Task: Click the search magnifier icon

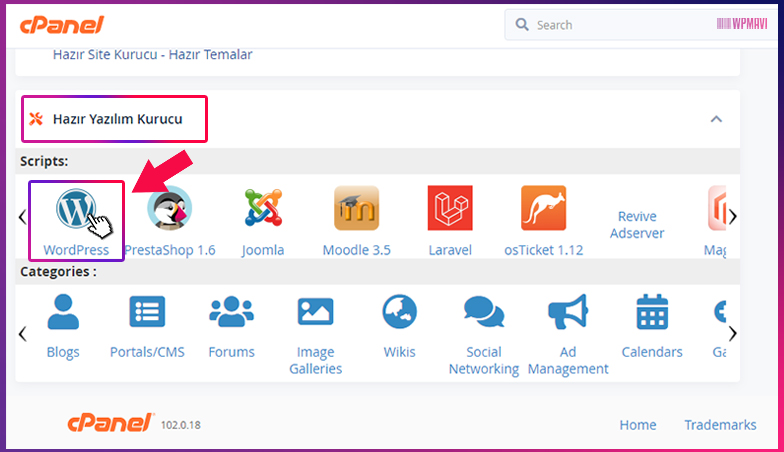Action: click(522, 24)
